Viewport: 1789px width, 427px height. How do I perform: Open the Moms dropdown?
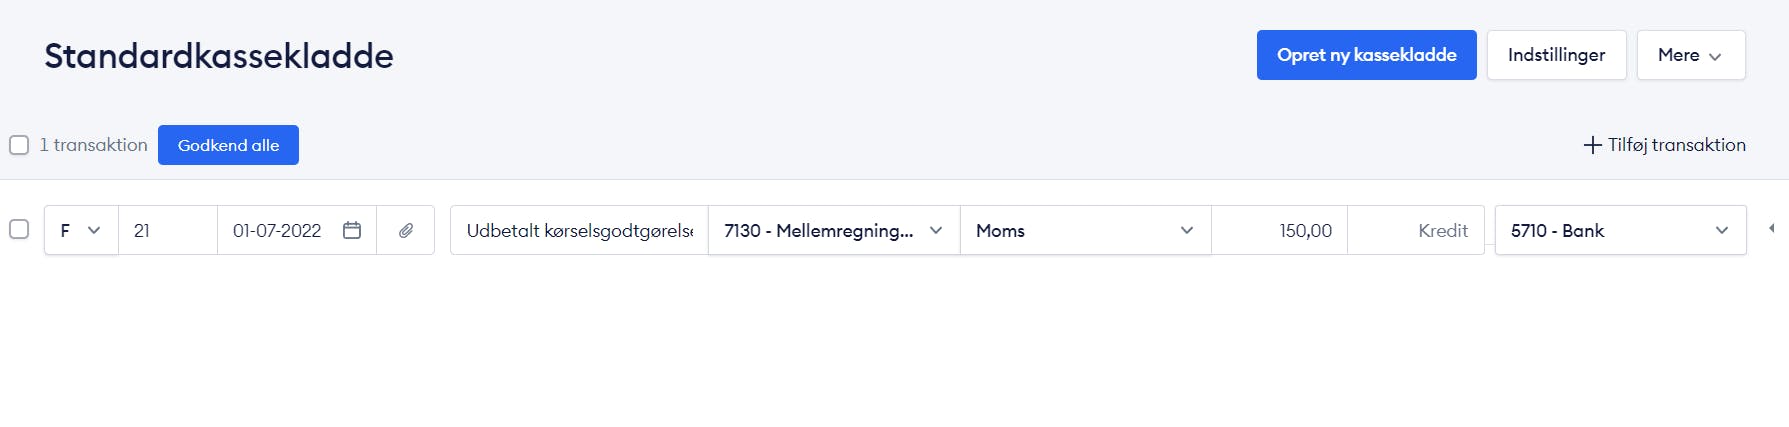[x=1086, y=230]
